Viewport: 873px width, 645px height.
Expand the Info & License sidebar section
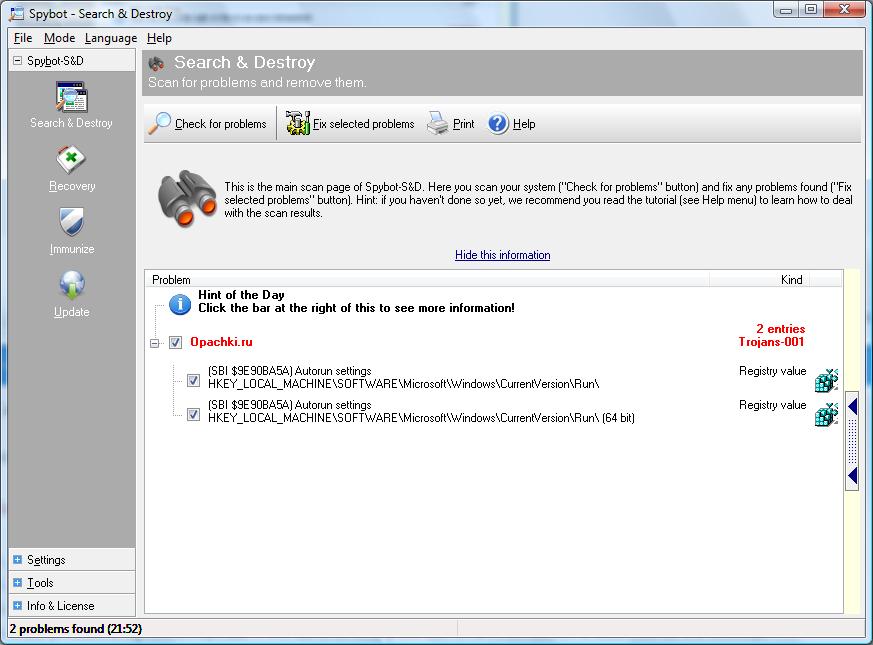point(17,605)
